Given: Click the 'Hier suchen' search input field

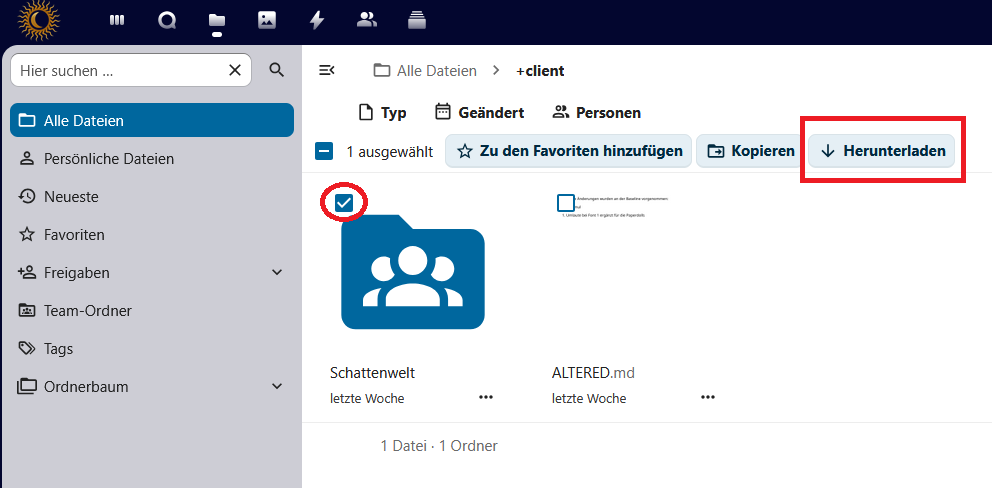Looking at the screenshot, I should point(120,71).
